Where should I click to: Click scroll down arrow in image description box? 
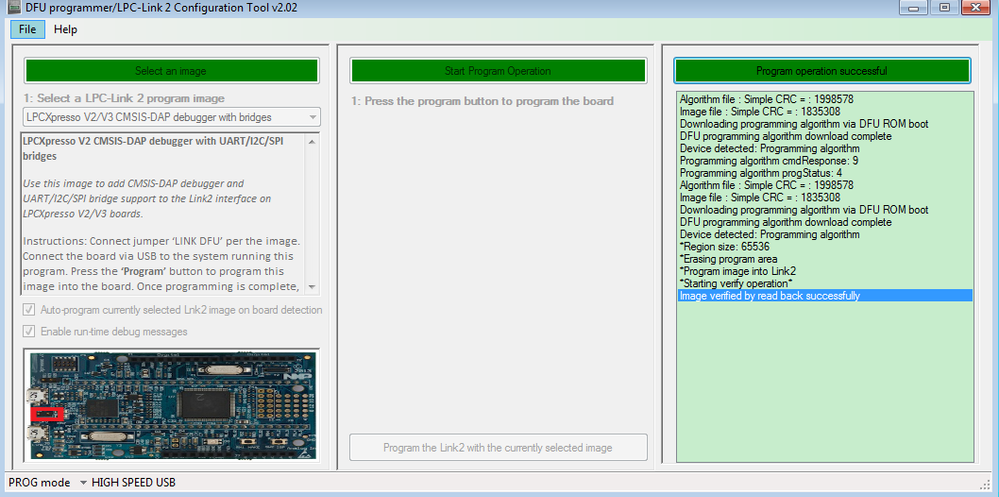pyautogui.click(x=312, y=287)
